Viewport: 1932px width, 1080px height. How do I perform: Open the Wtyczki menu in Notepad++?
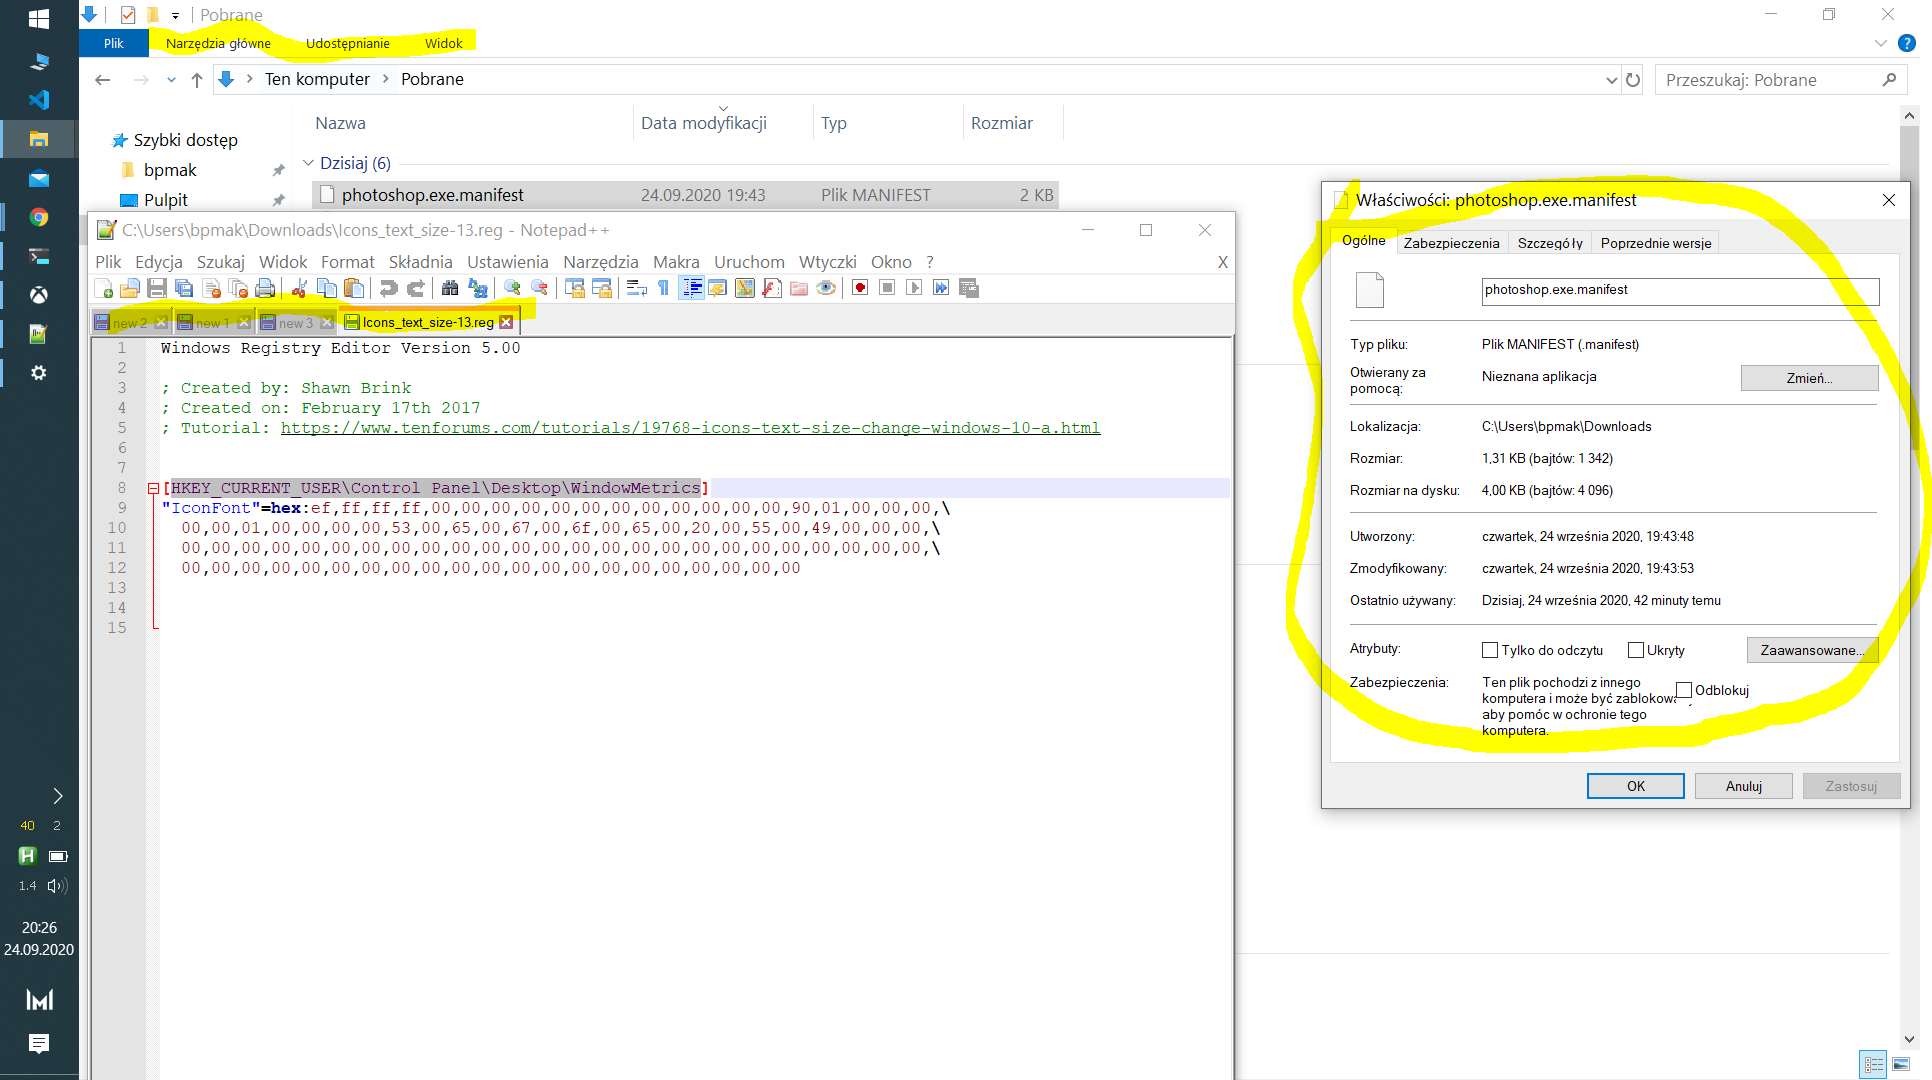(827, 262)
